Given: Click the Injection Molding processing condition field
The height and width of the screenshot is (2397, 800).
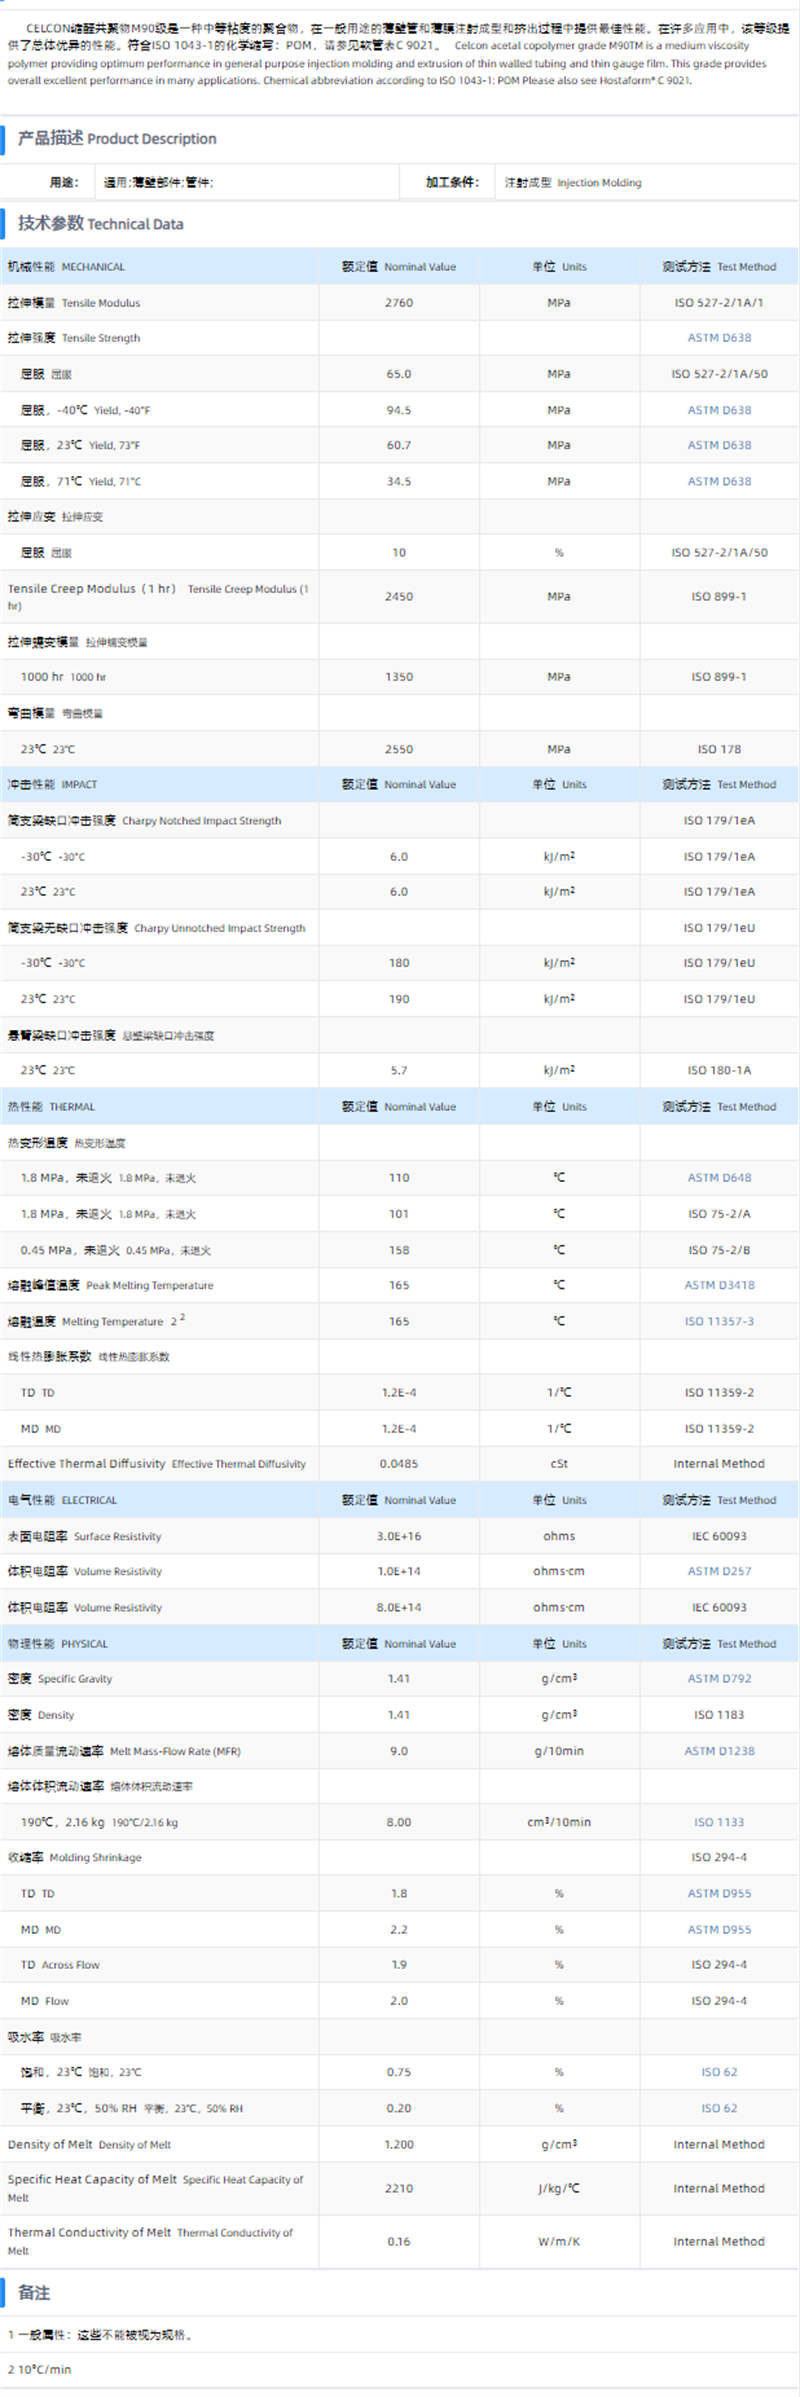Looking at the screenshot, I should point(573,183).
